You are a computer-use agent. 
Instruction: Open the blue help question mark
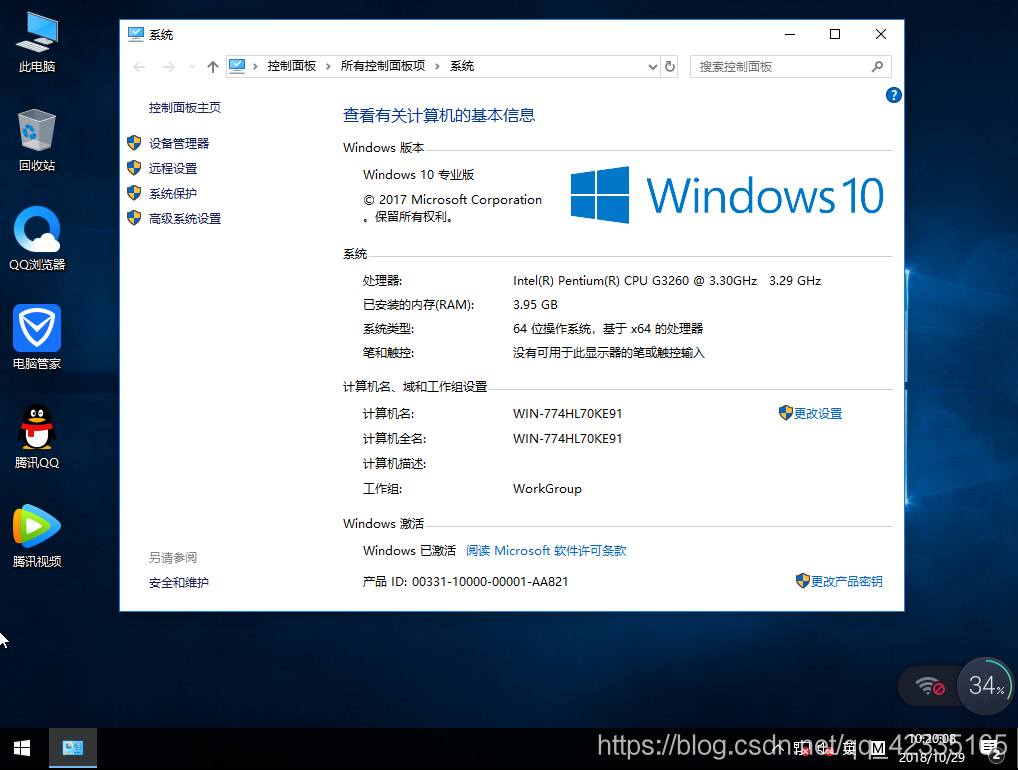(x=893, y=95)
